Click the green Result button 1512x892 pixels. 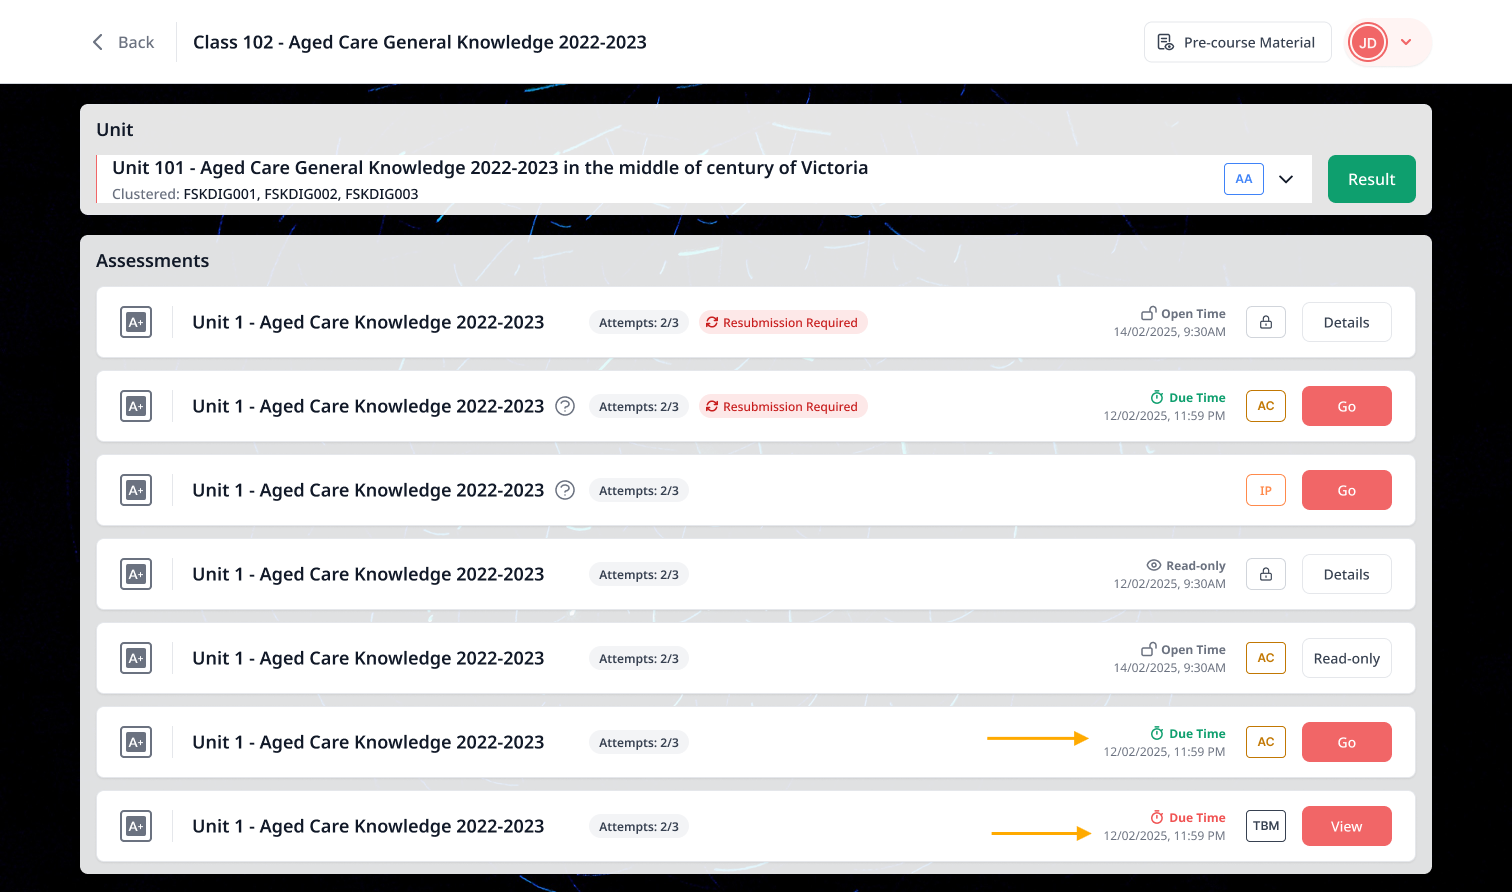coord(1372,179)
